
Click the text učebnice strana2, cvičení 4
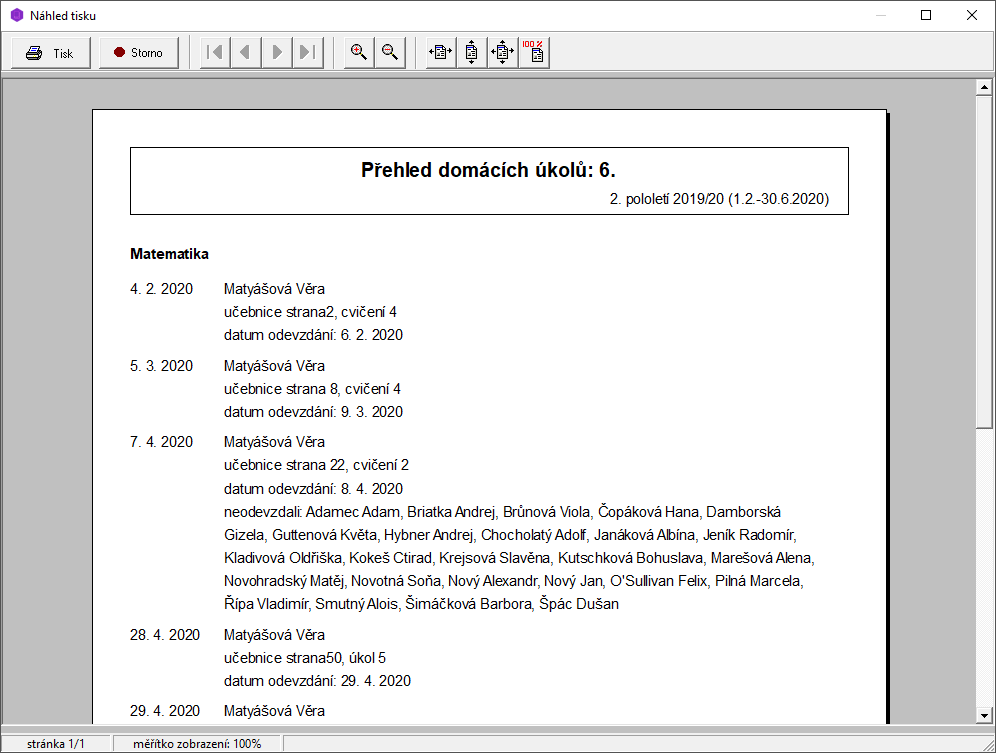click(x=311, y=312)
